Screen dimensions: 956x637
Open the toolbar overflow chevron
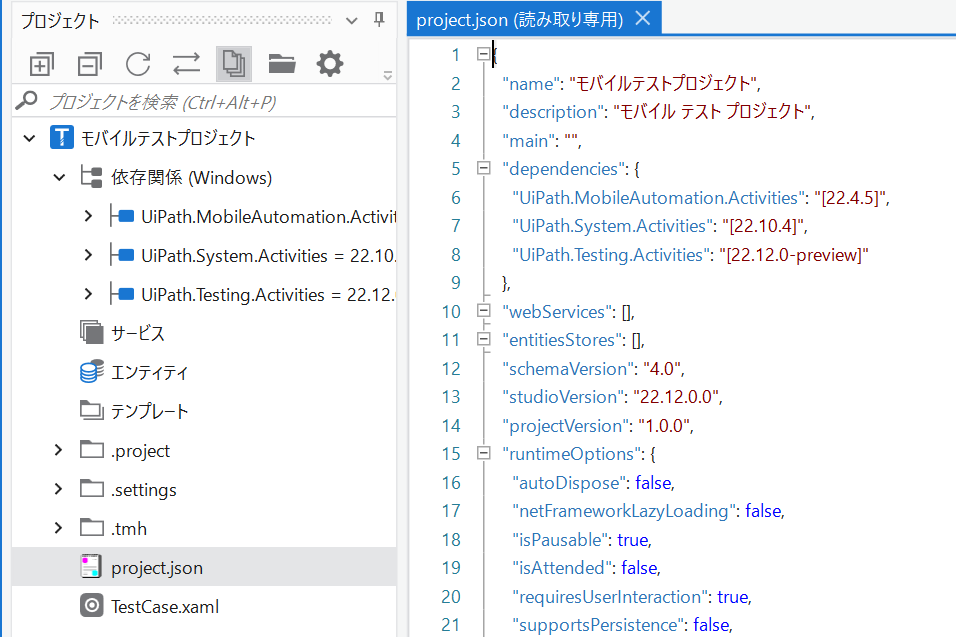click(387, 76)
